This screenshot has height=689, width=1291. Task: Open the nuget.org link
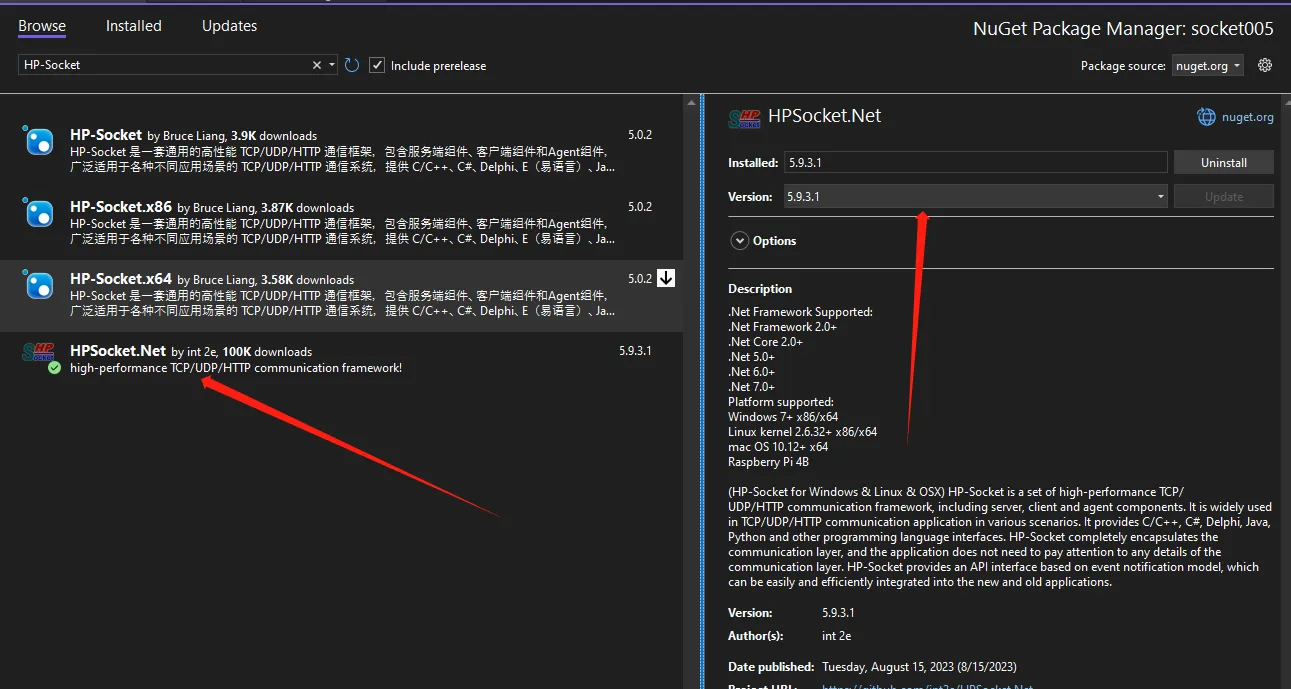point(1248,117)
